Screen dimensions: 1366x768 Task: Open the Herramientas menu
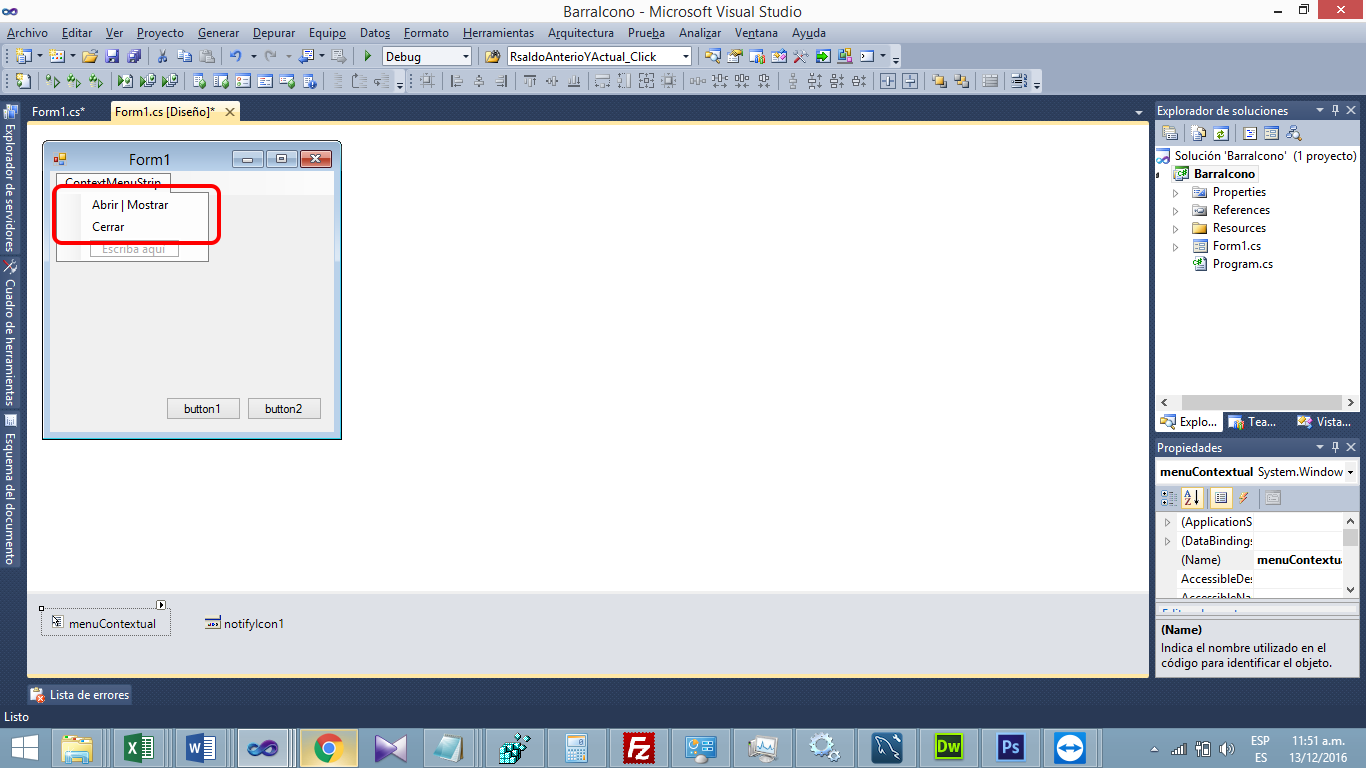tap(498, 33)
